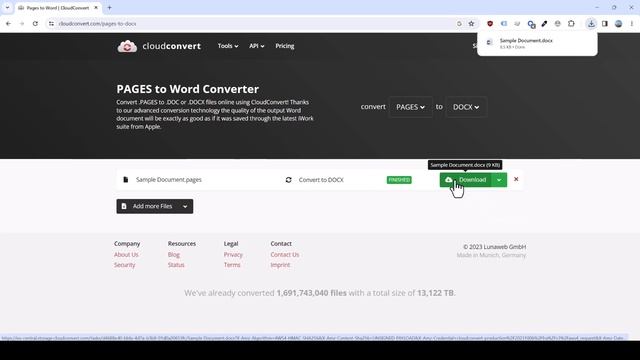Click the cloudconvert wordmark
This screenshot has height=360, width=640.
171,46
